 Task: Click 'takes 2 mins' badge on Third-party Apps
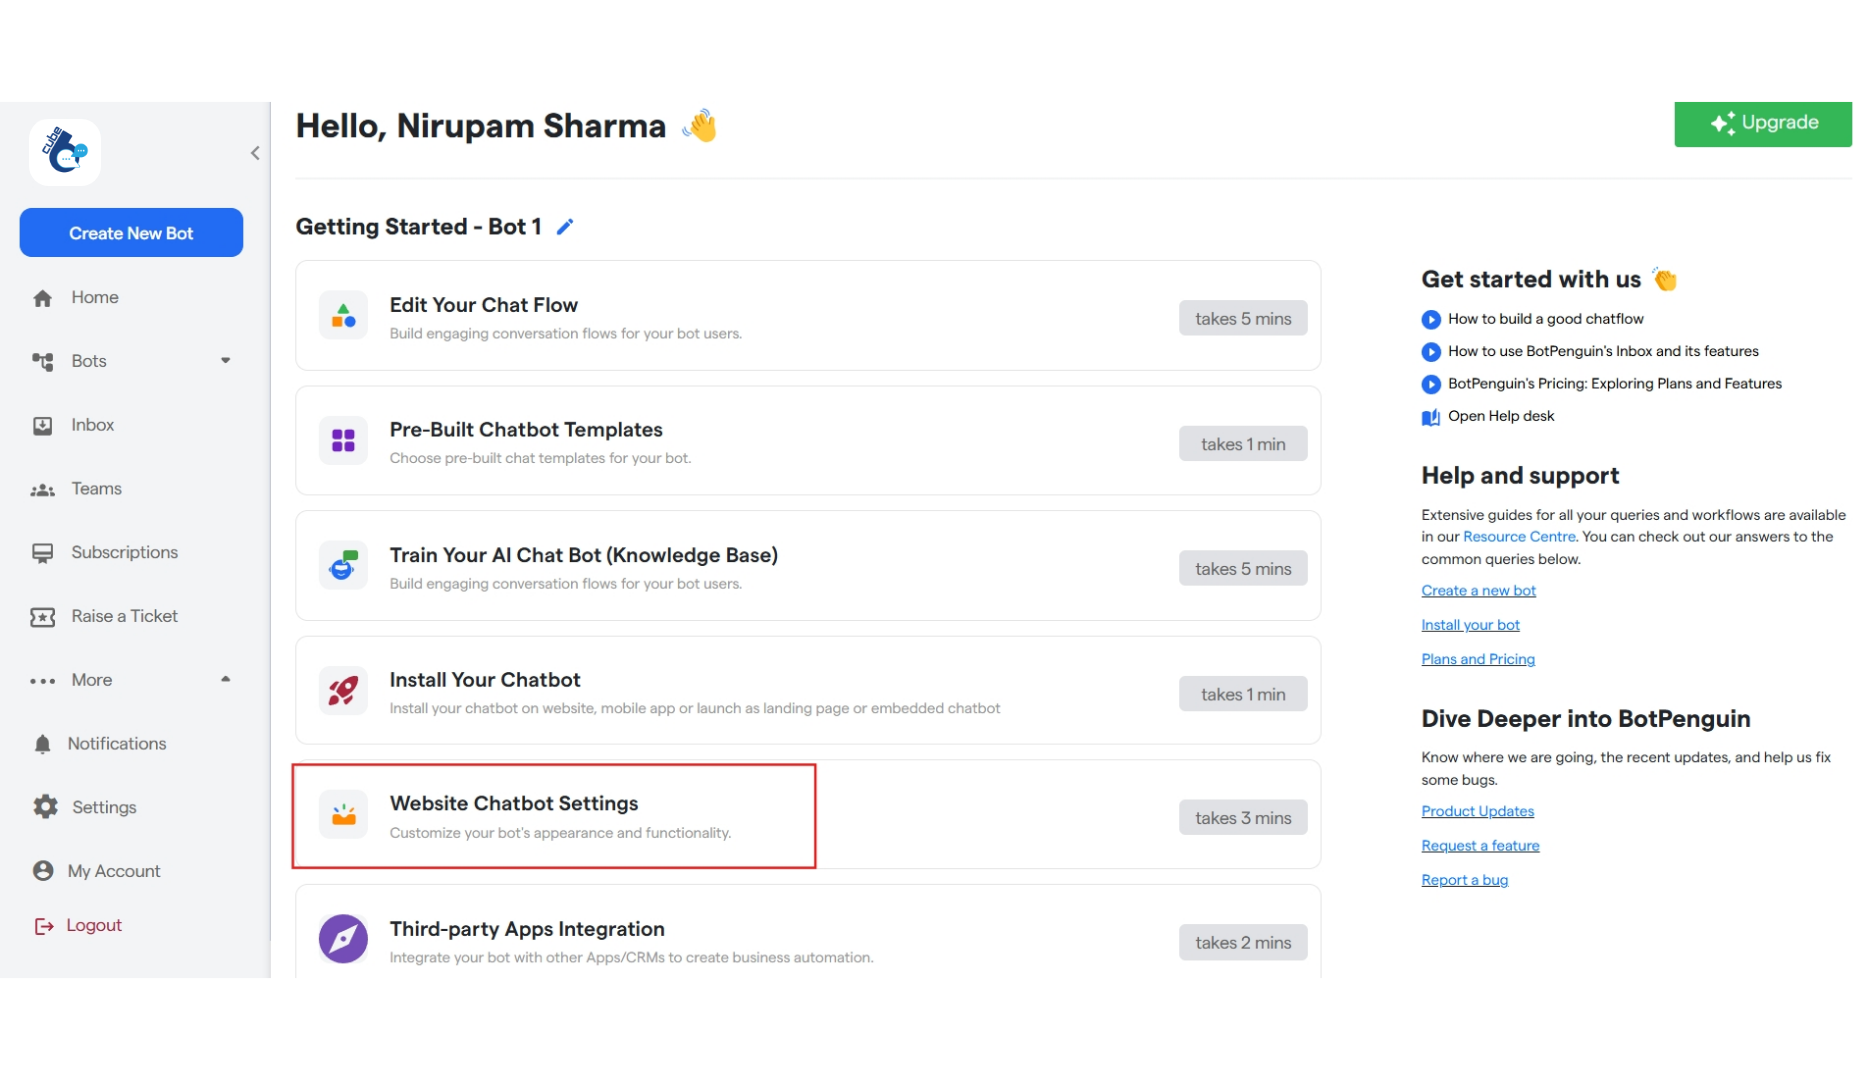click(1243, 943)
